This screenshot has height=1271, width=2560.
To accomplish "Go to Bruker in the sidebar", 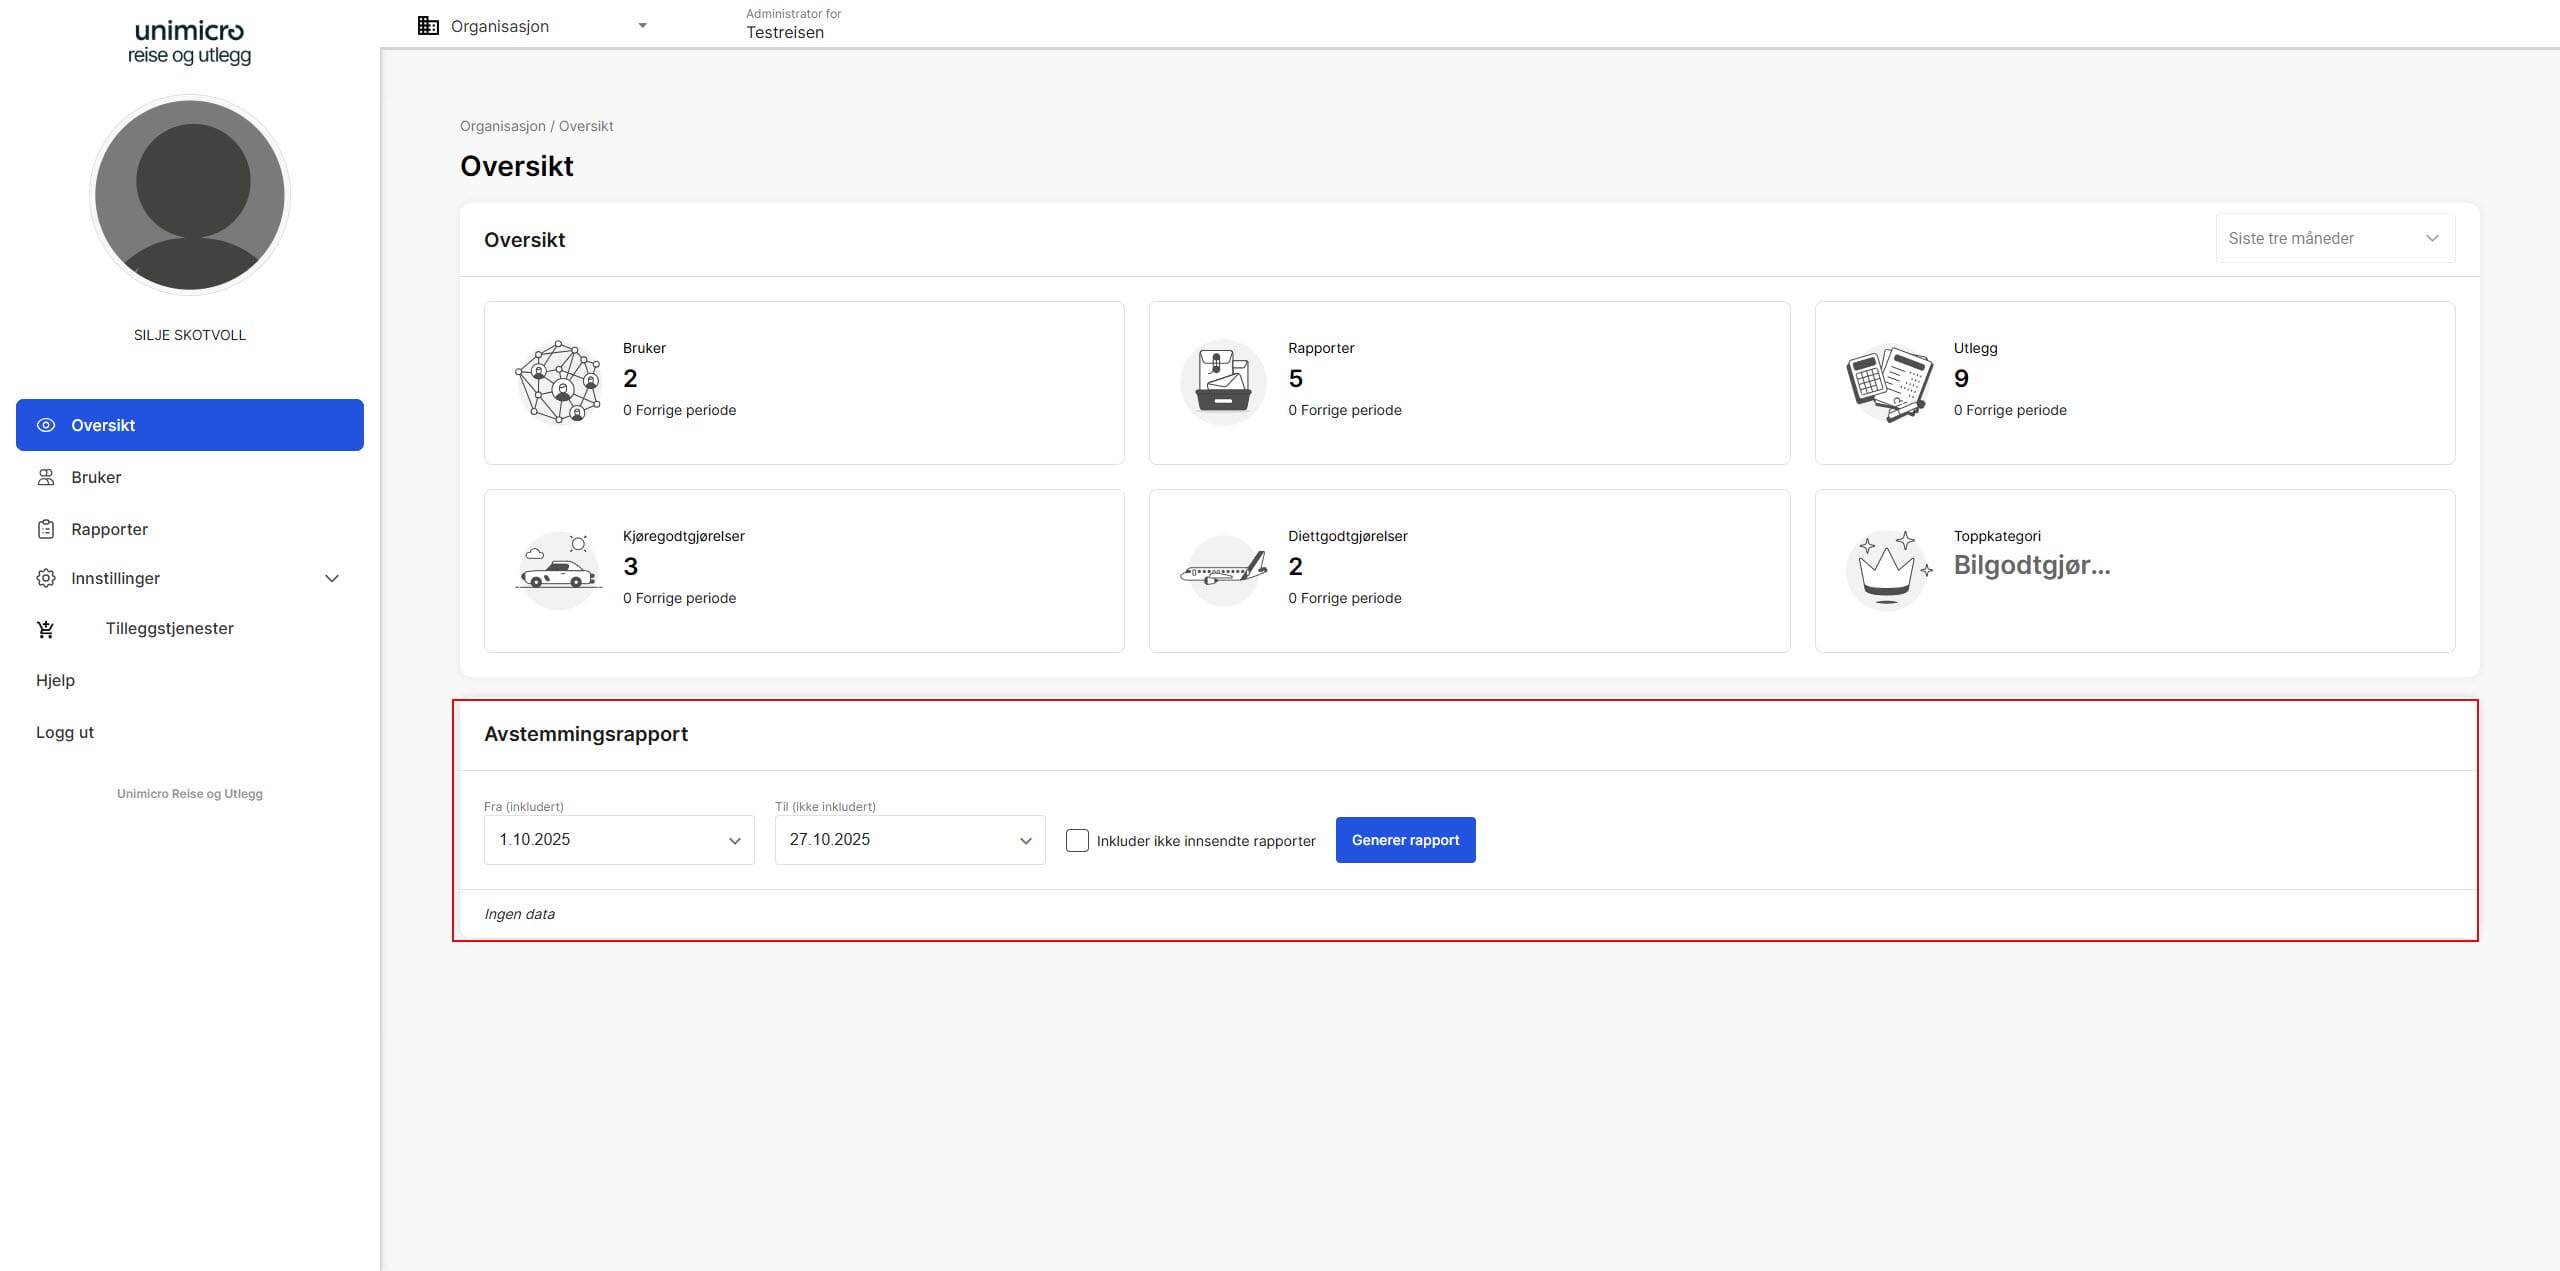I will point(96,477).
